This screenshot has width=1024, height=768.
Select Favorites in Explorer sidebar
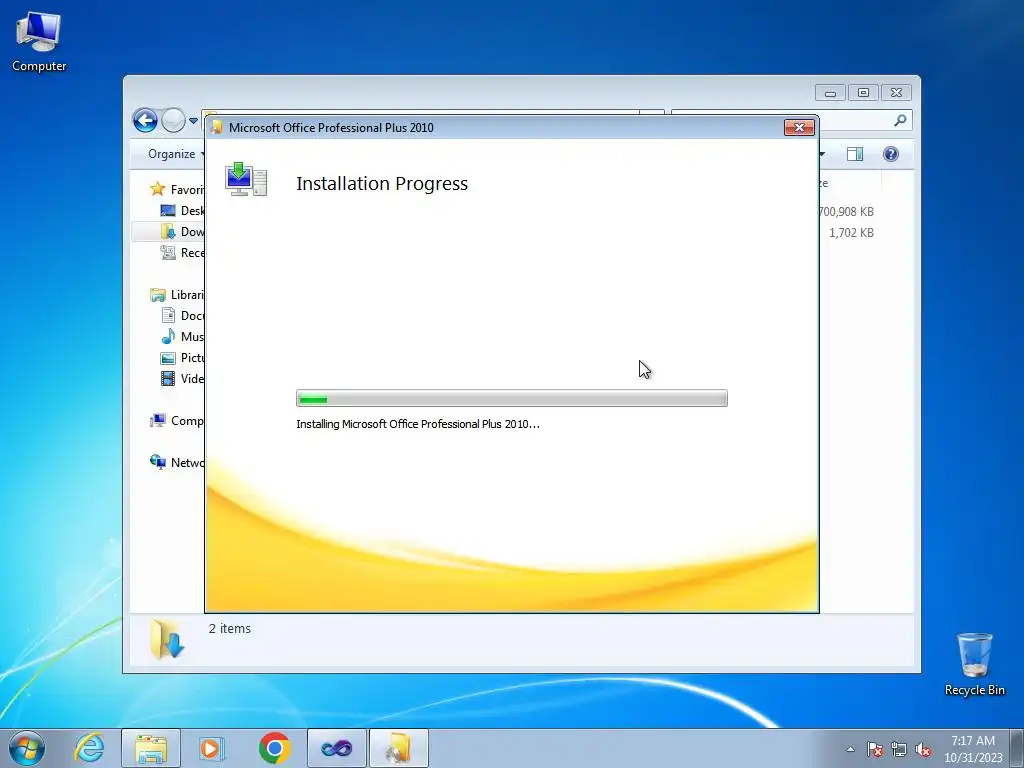click(176, 189)
